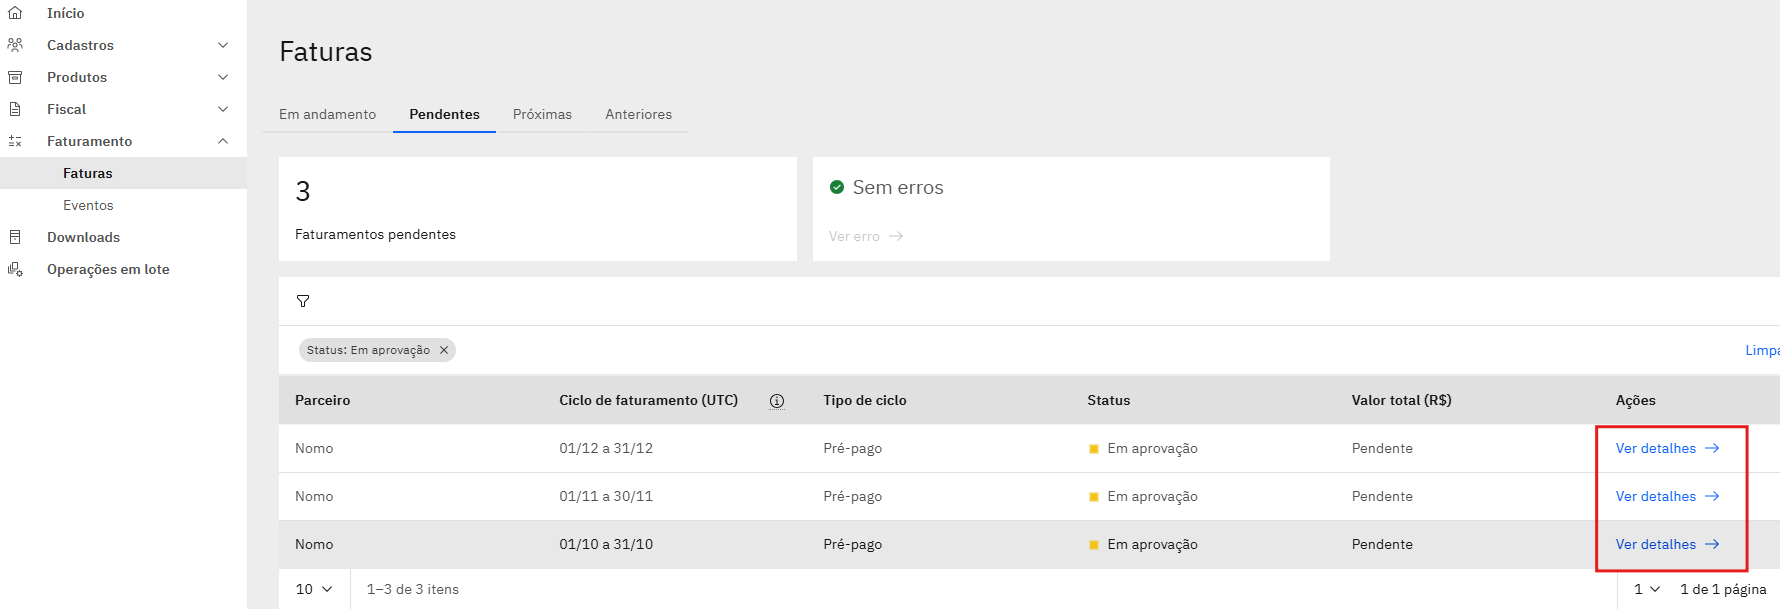Viewport: 1780px width, 609px height.
Task: Click the info icon beside Ciclo de faturamento
Action: coord(777,401)
